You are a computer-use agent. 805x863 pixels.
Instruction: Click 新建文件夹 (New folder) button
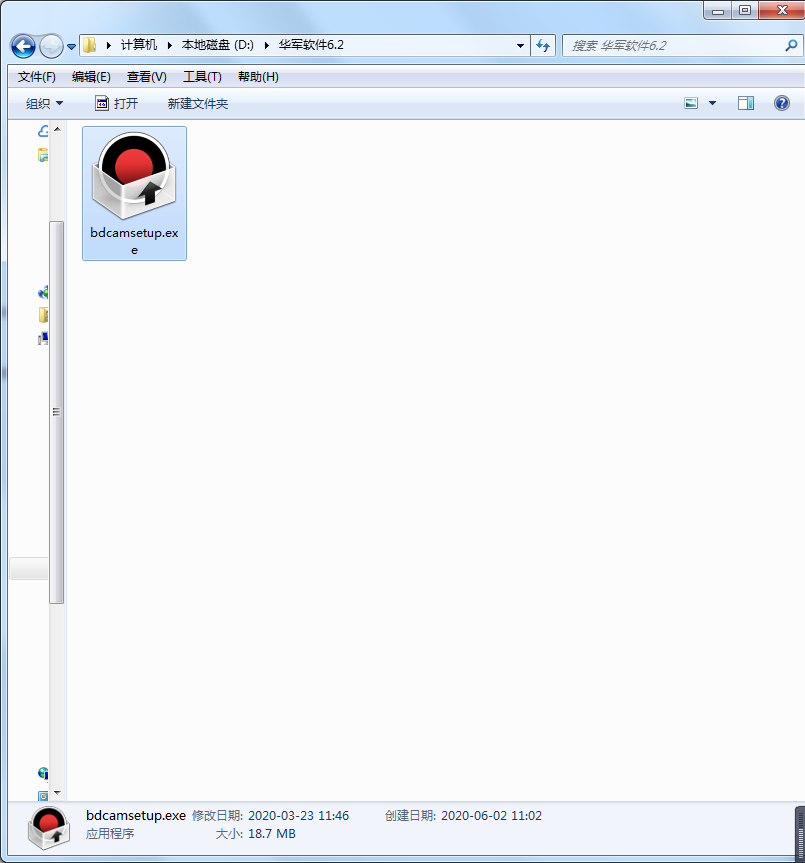197,103
